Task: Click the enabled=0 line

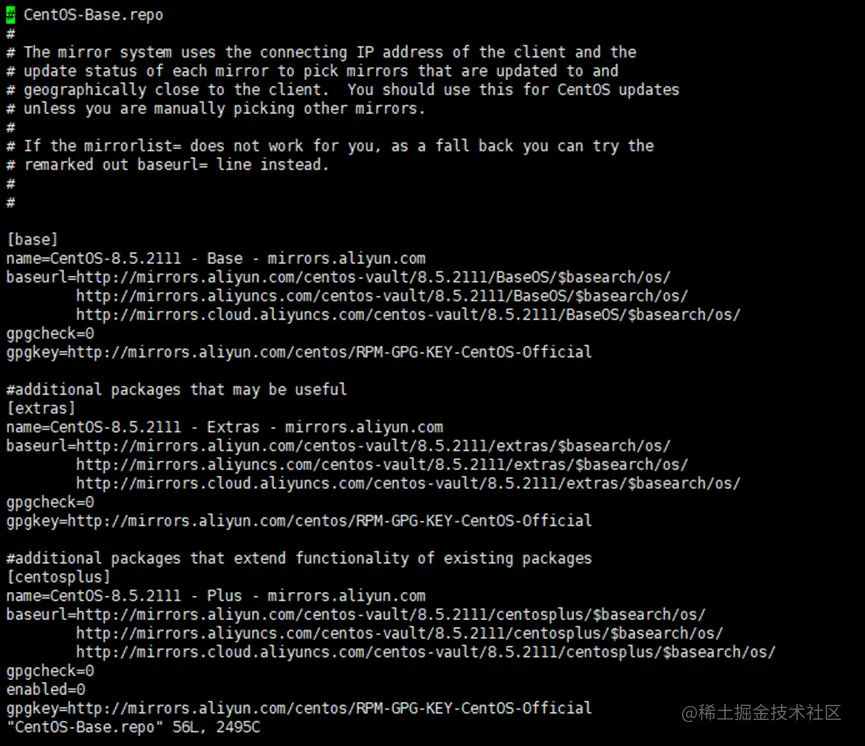Action: click(x=46, y=689)
